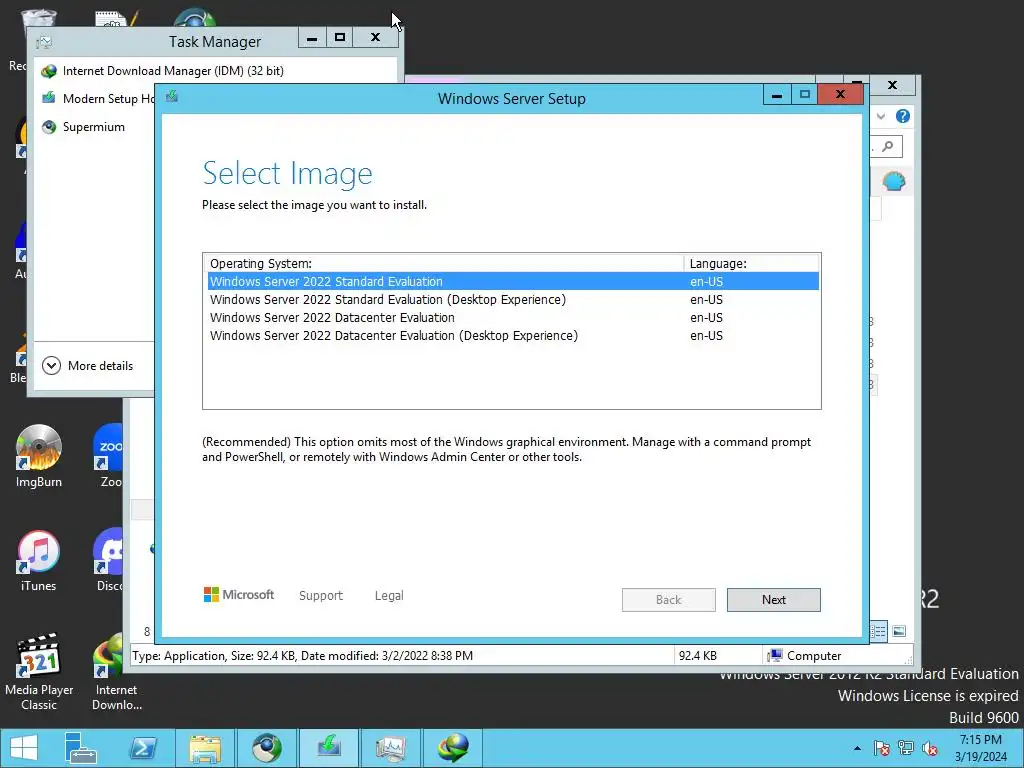
Task: Open the Discord desktop shortcut
Action: pos(110,560)
